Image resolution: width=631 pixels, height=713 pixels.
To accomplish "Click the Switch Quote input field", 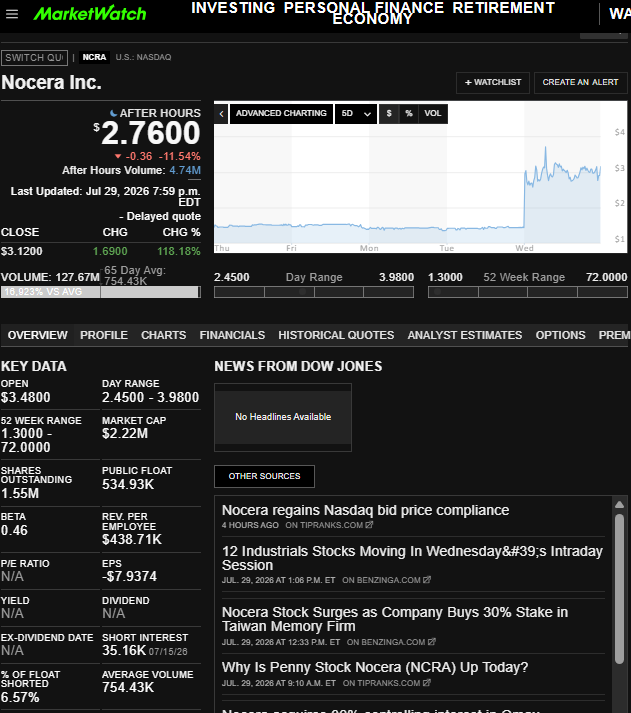I will pyautogui.click(x=35, y=58).
